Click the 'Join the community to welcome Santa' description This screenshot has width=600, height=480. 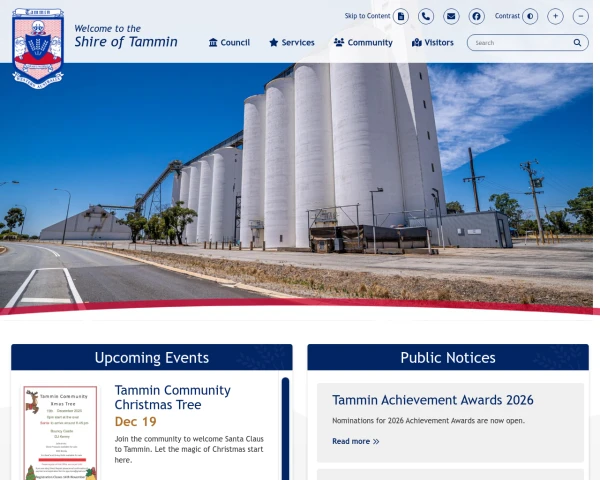(189, 449)
